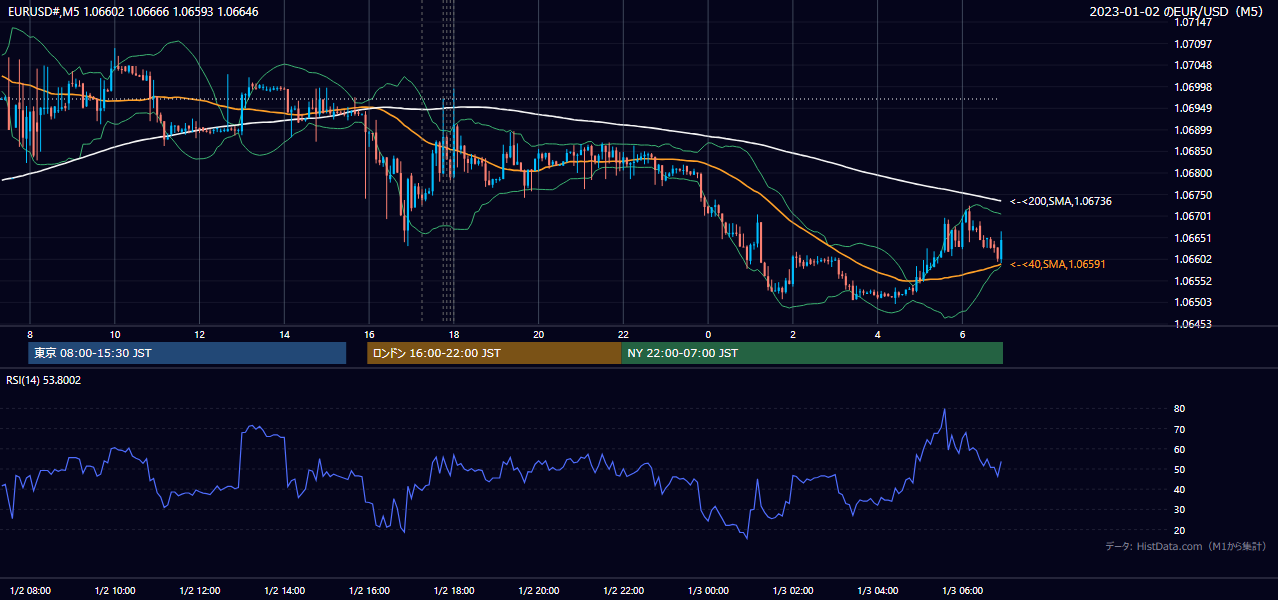Click price axis label 1.06899

click(x=1193, y=130)
